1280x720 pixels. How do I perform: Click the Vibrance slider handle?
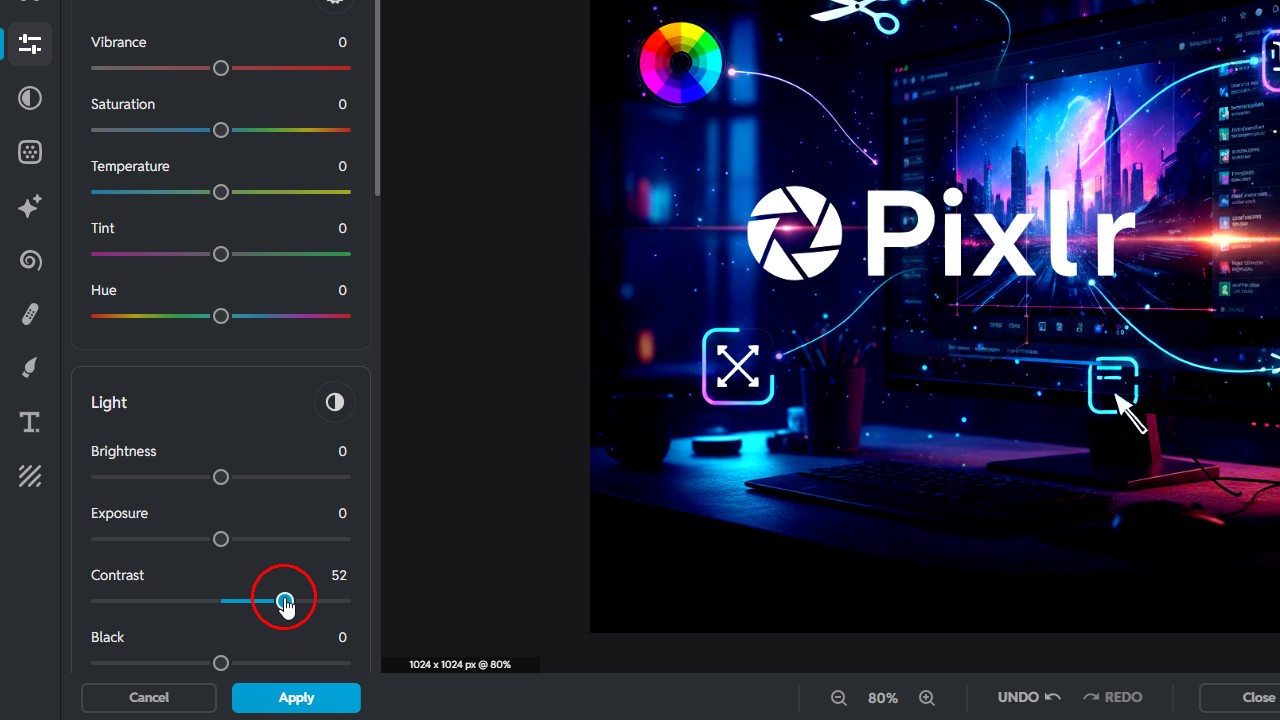[x=221, y=68]
